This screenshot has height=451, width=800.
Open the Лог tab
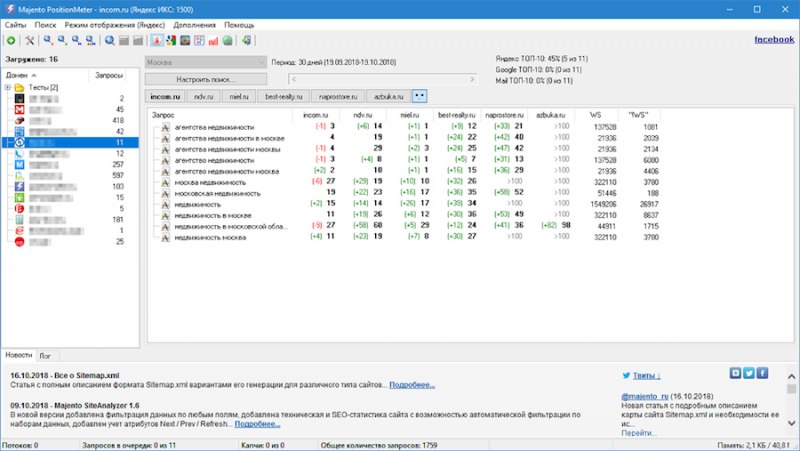coord(45,356)
